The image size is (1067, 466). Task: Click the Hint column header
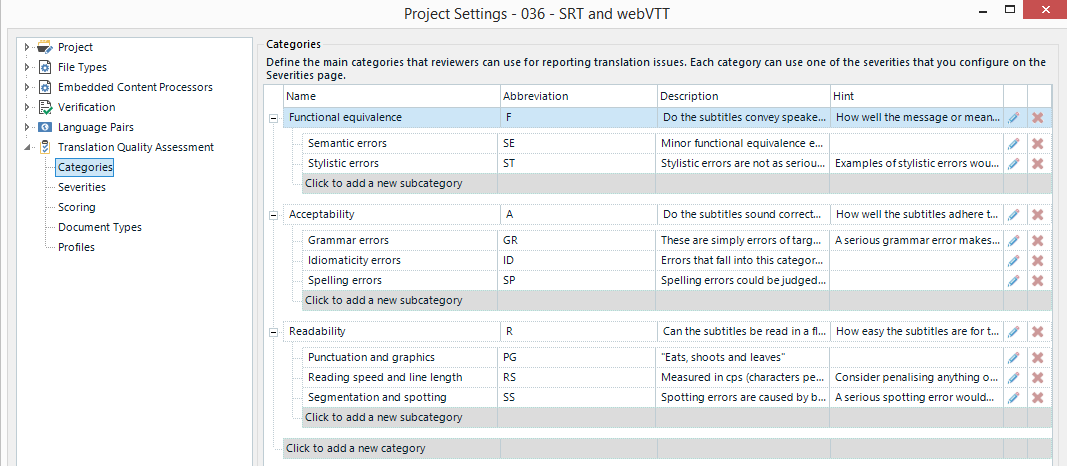click(x=917, y=96)
